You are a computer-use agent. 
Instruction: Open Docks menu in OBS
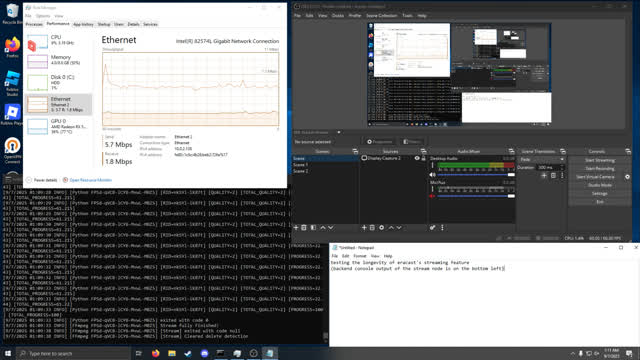point(338,16)
